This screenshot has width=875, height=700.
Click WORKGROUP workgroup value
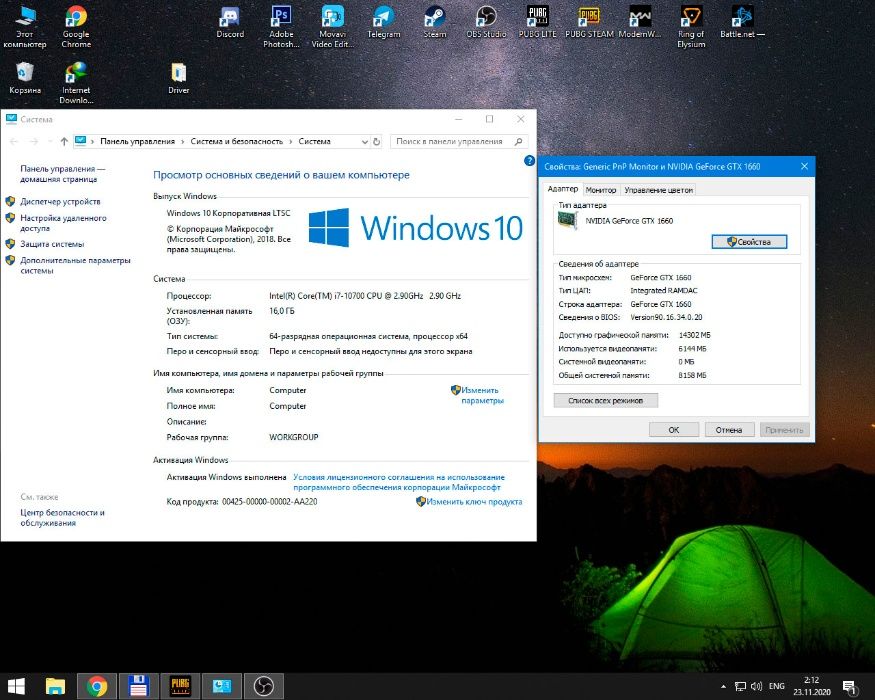tap(294, 437)
